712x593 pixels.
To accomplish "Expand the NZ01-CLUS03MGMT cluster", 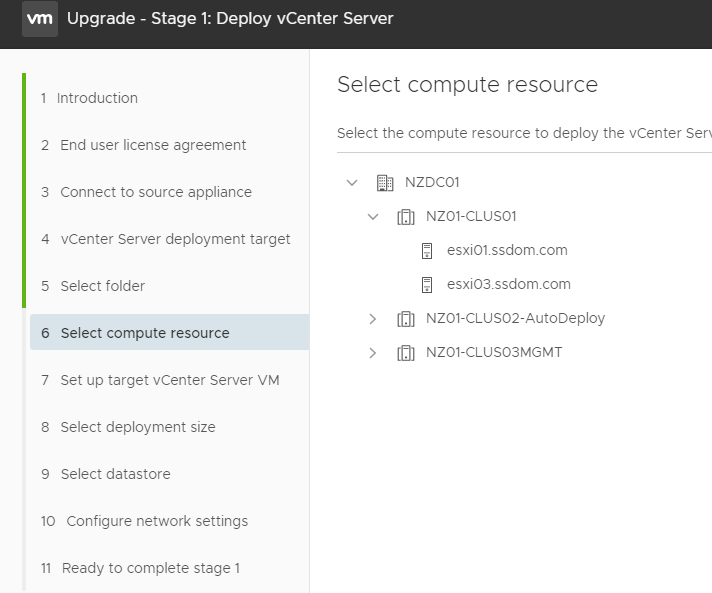I will click(373, 353).
